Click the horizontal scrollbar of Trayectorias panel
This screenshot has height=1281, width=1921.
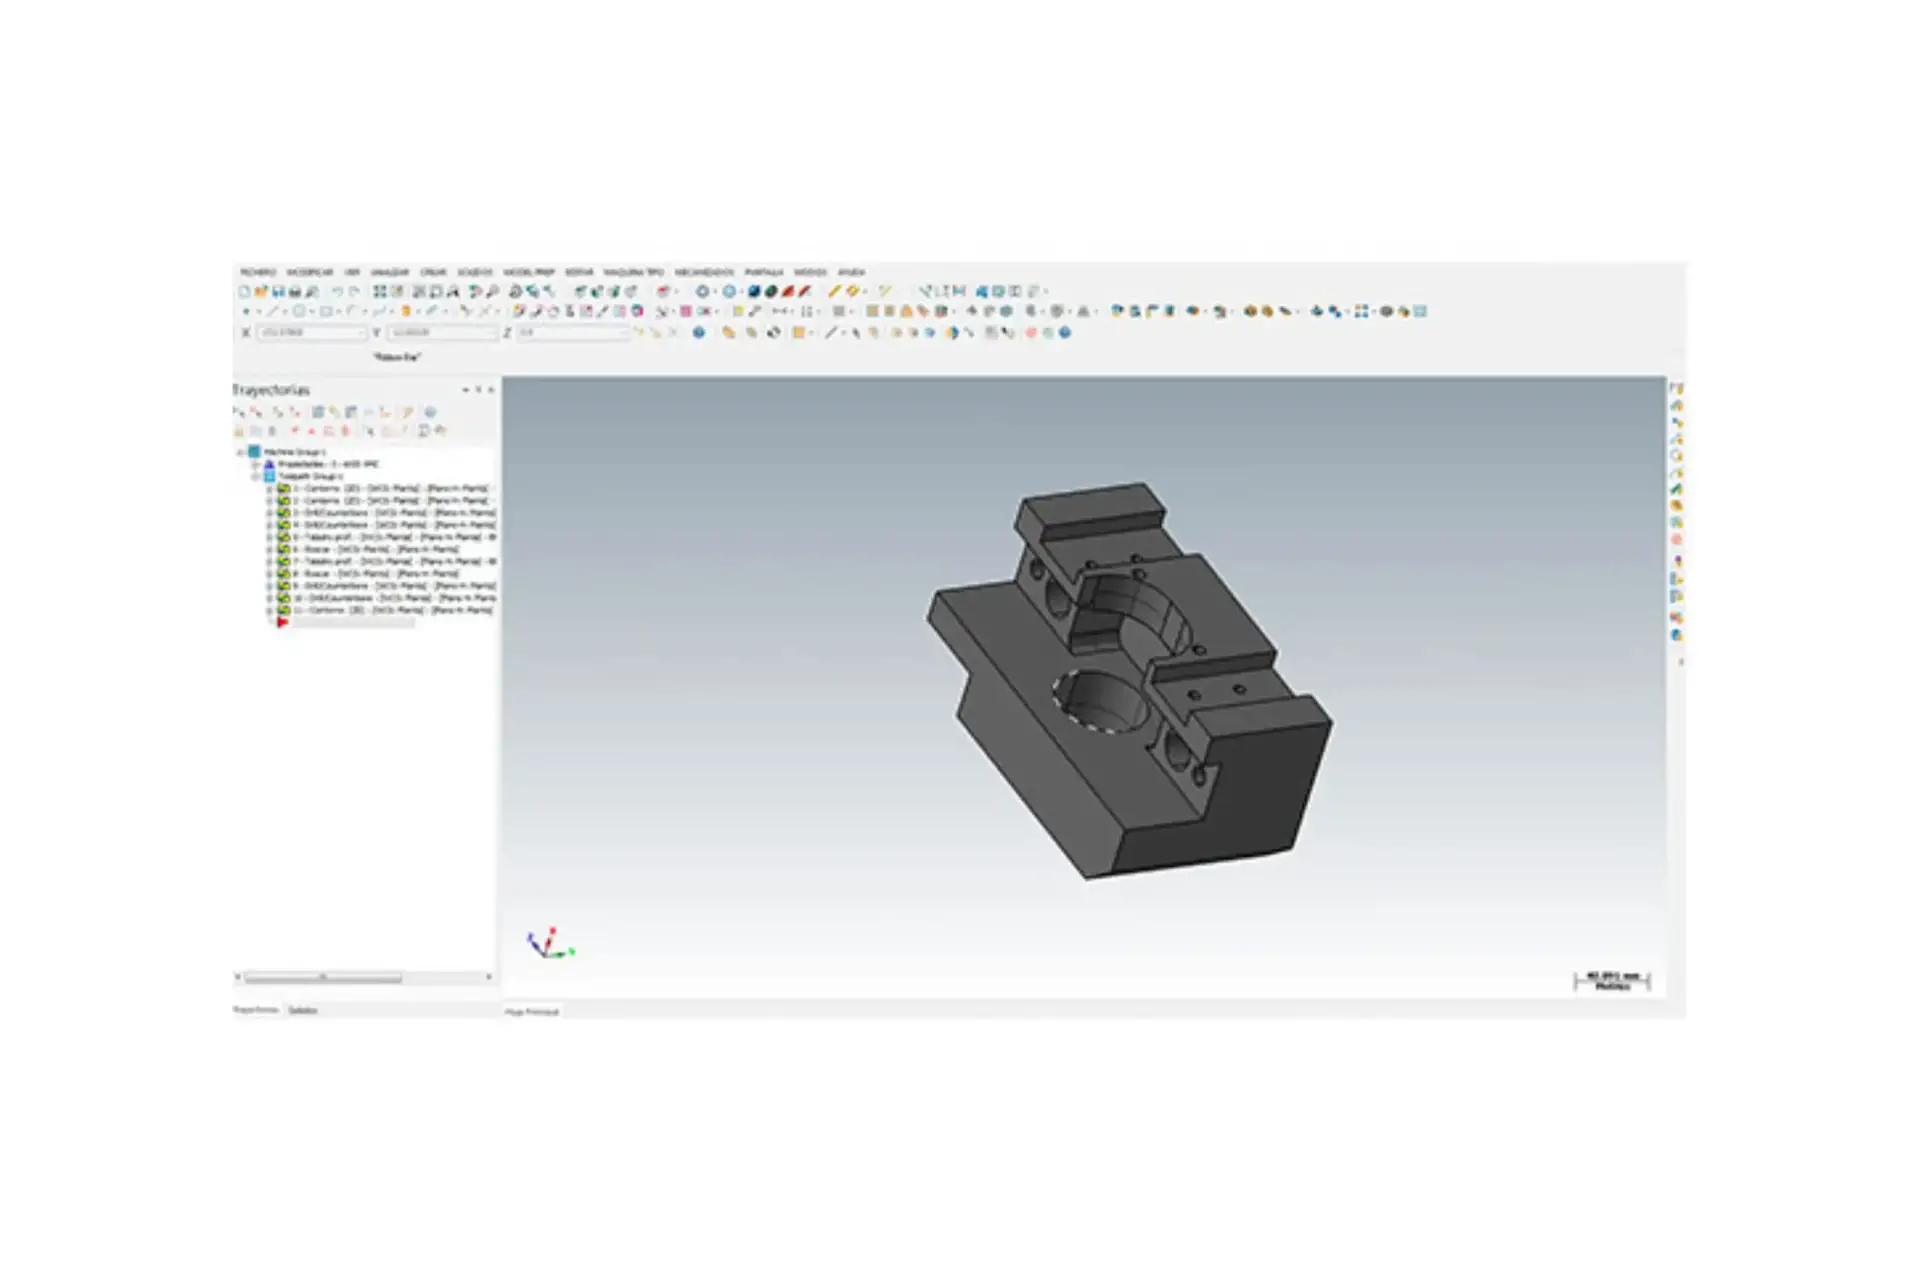323,977
